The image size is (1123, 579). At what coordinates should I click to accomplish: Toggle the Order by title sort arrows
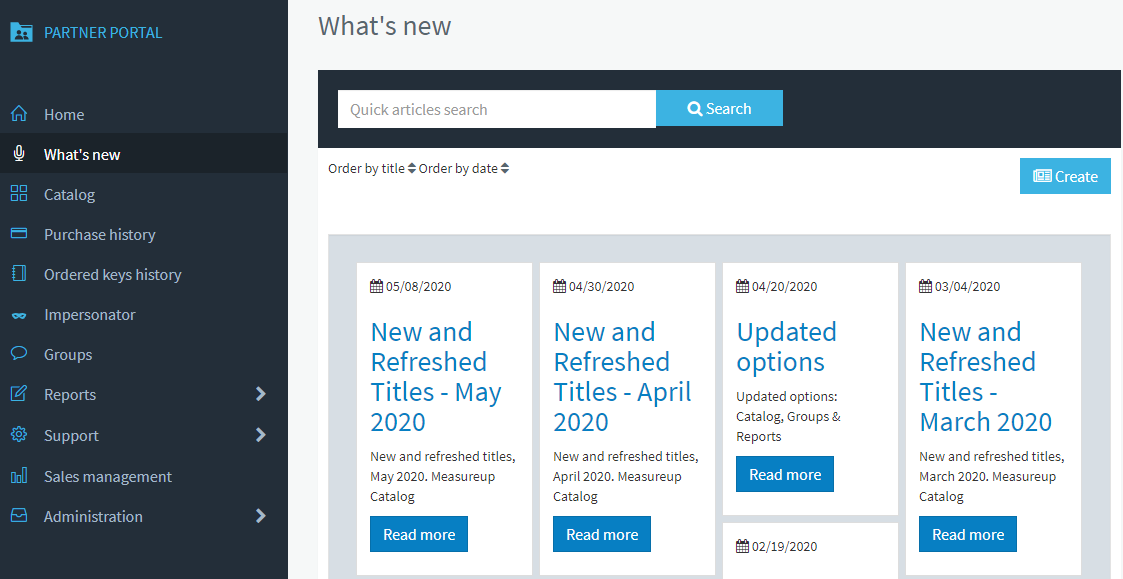tap(412, 168)
